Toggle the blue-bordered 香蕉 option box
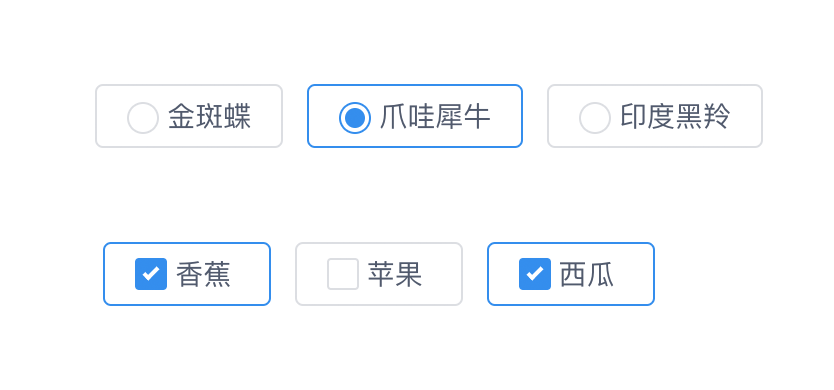Image resolution: width=834 pixels, height=390 pixels. click(187, 274)
